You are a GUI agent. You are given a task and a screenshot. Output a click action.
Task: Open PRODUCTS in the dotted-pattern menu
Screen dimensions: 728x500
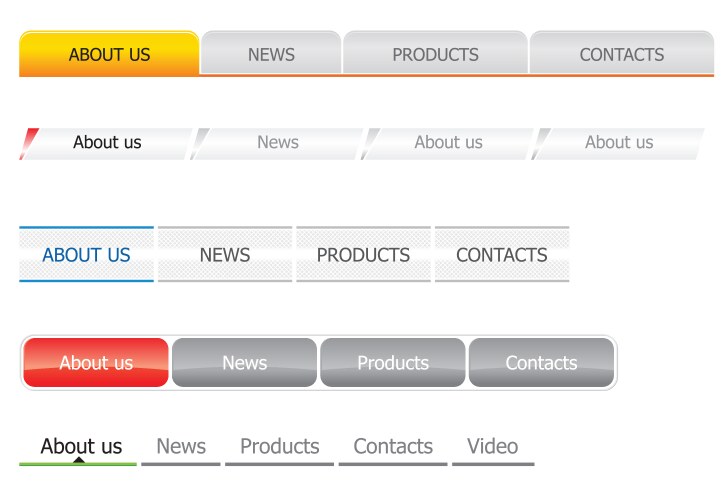pos(363,255)
